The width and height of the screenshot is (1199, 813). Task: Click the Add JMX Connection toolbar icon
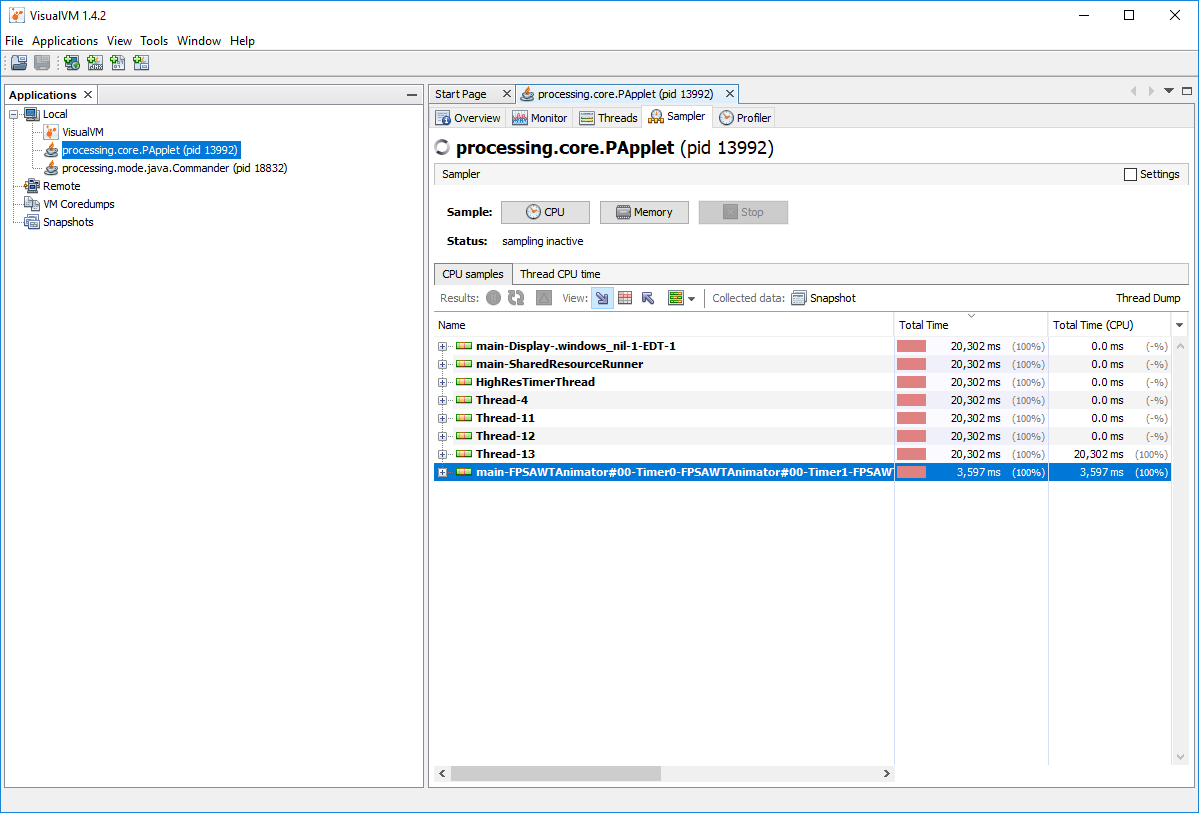pos(95,63)
